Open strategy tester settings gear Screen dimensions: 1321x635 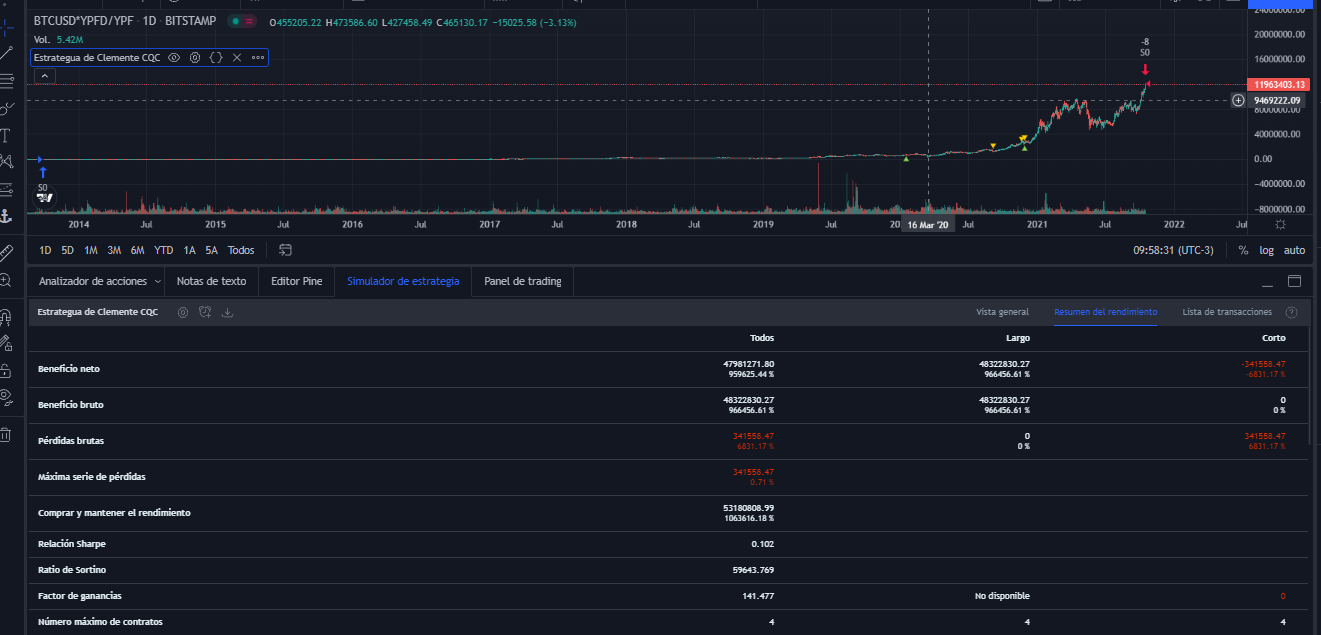coord(183,312)
